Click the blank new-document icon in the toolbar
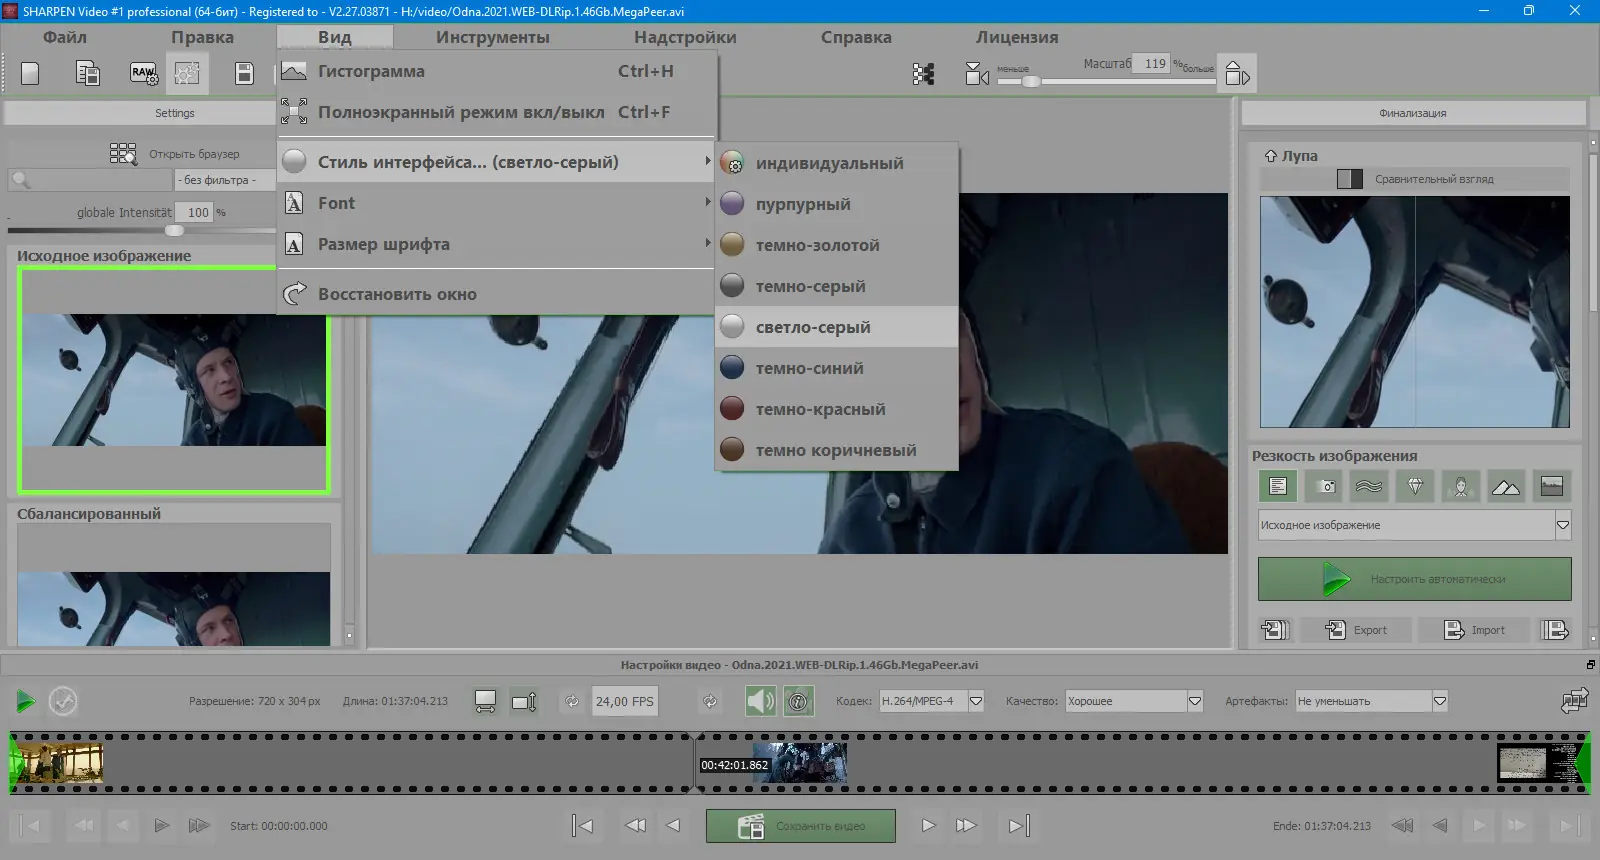The width and height of the screenshot is (1600, 860). point(30,73)
